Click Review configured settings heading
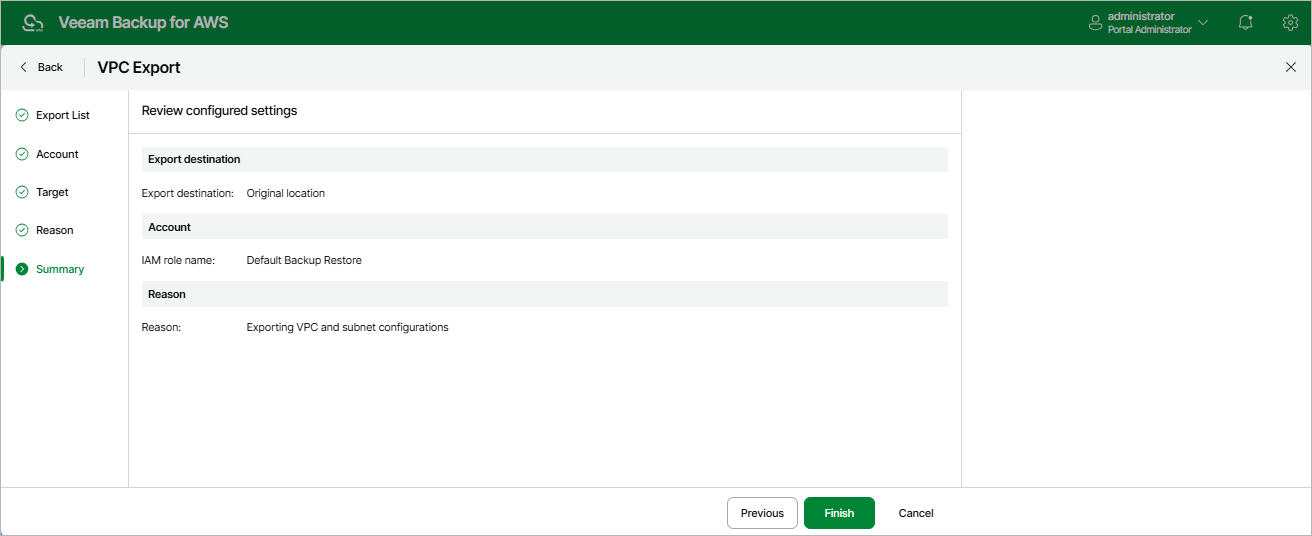This screenshot has height=536, width=1312. [219, 111]
